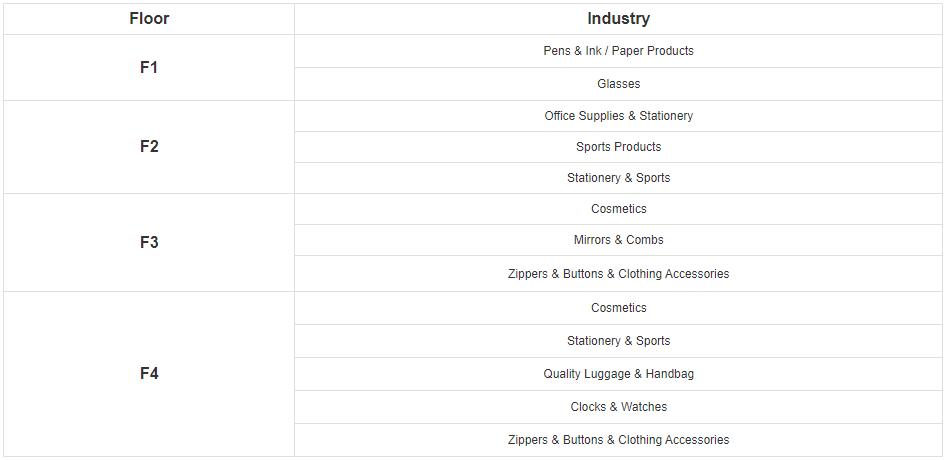Viewport: 946px width, 460px height.
Task: Click the Floor column header
Action: point(149,19)
